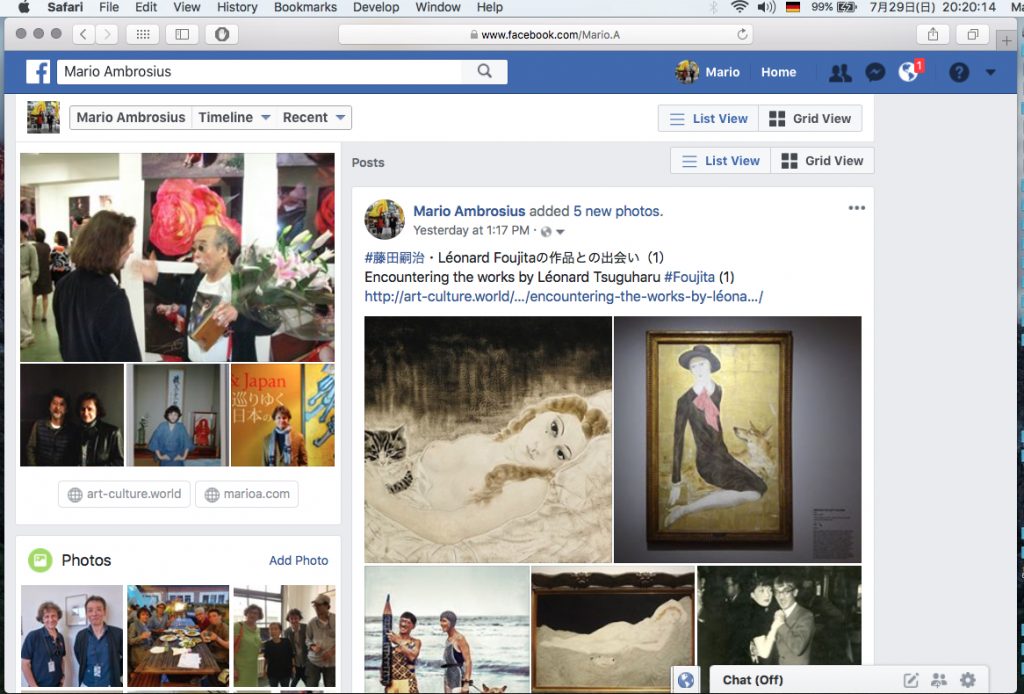Click the post author's profile picture
Viewport: 1024px width, 694px height.
pos(384,219)
